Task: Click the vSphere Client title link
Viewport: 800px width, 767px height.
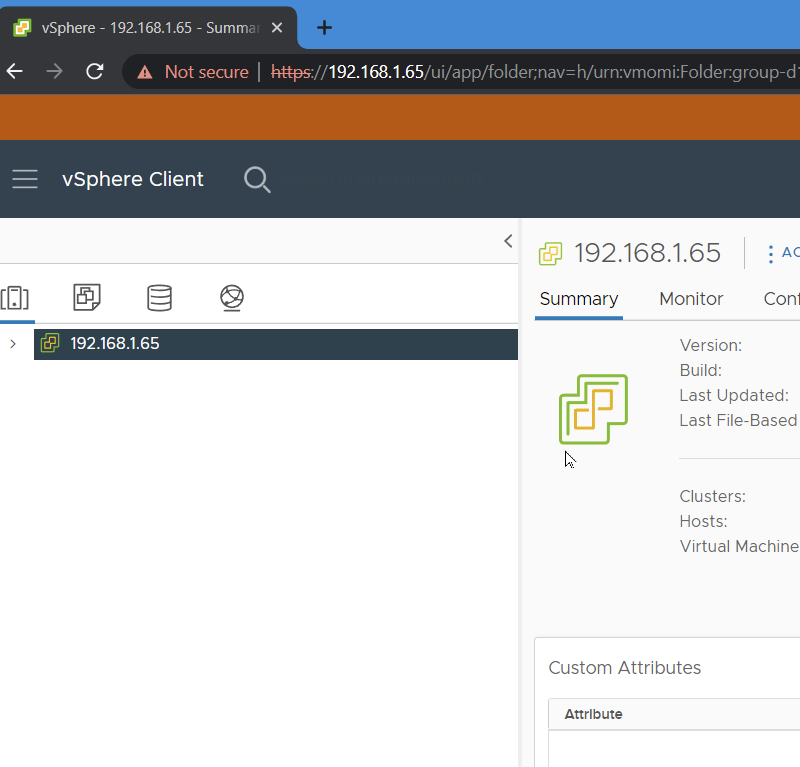Action: tap(133, 179)
